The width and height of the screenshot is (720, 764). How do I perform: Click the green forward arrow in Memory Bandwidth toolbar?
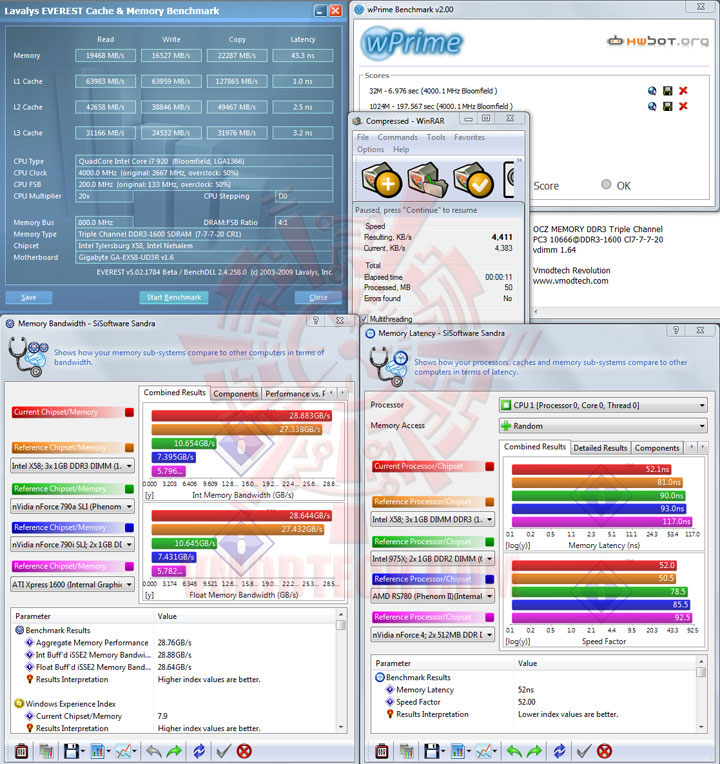[174, 751]
